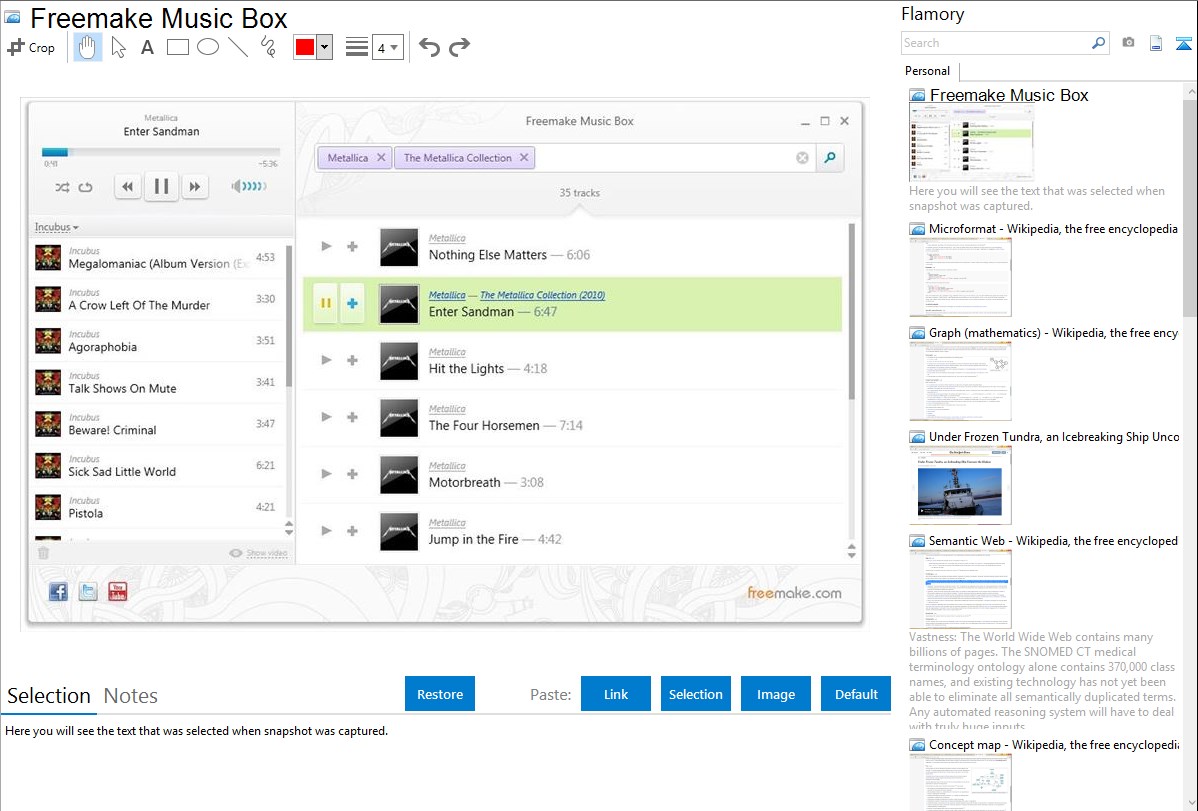Click the document icon beside the camera

click(x=1156, y=43)
